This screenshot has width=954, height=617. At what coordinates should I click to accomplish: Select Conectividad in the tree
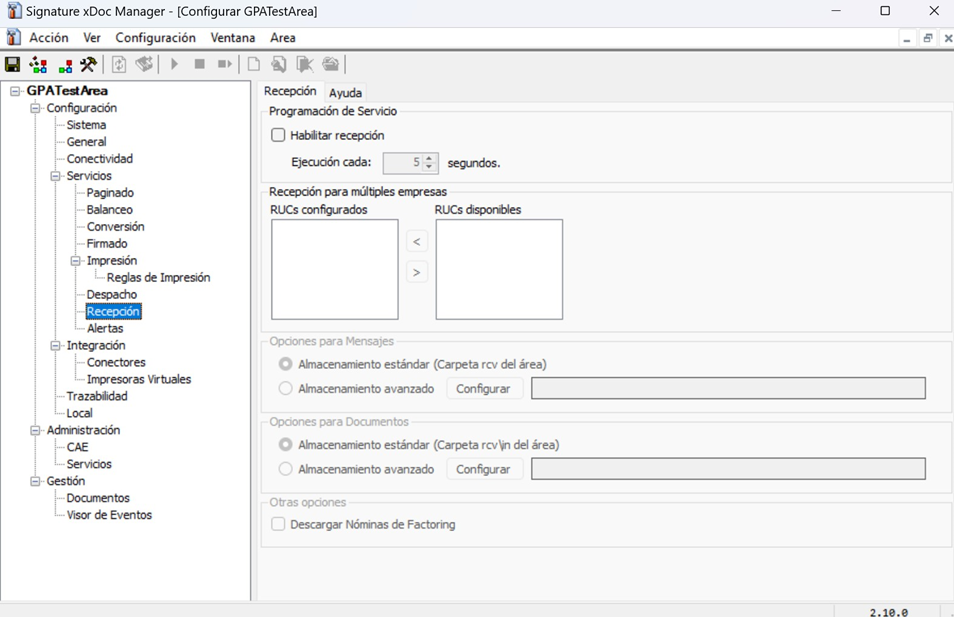pos(100,159)
